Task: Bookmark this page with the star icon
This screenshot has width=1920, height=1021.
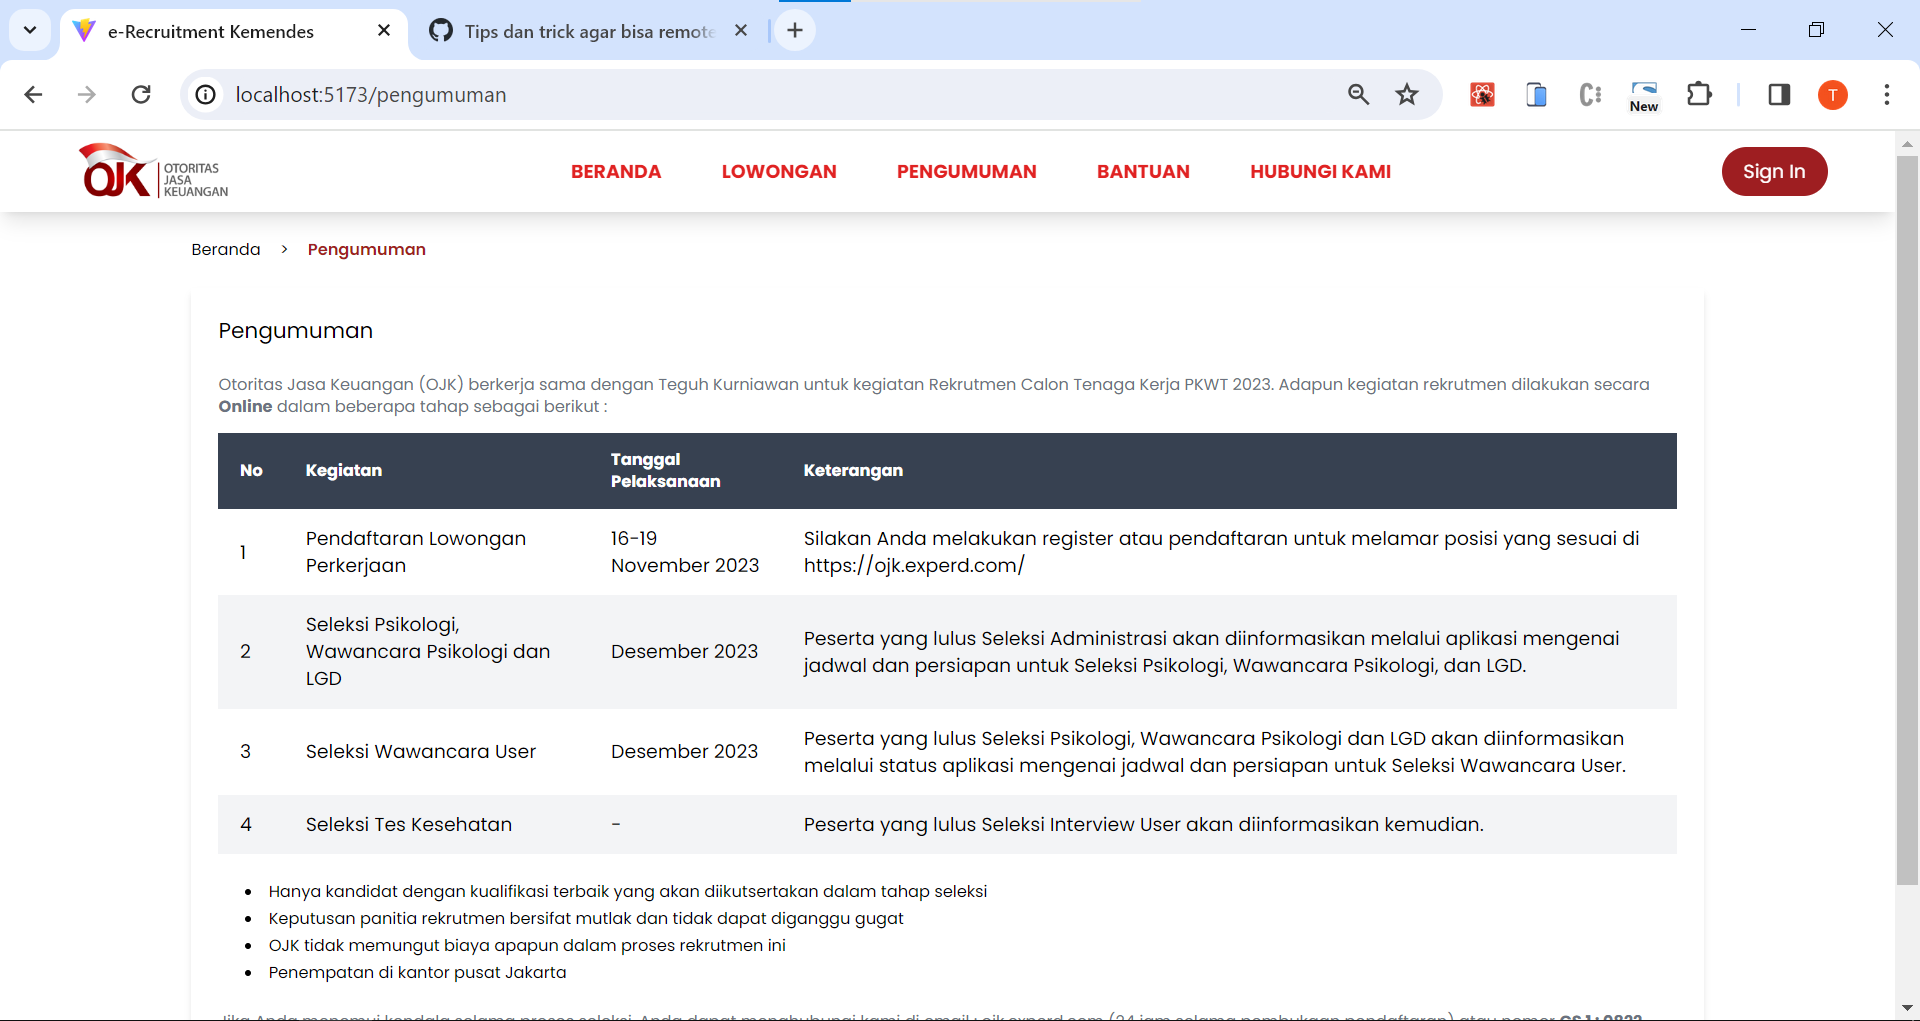Action: tap(1407, 94)
